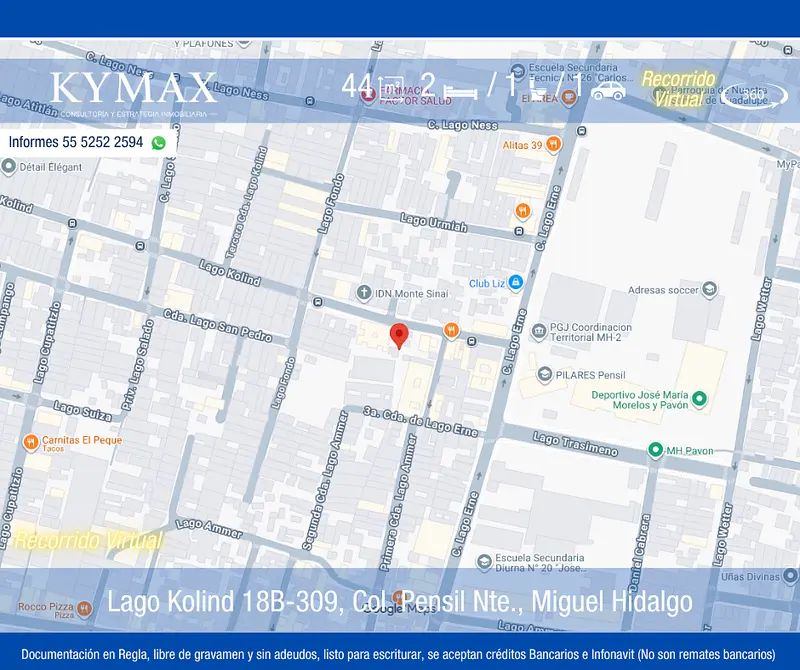
Task: Select the Lago Kolind 18B-309 address text
Action: click(399, 602)
